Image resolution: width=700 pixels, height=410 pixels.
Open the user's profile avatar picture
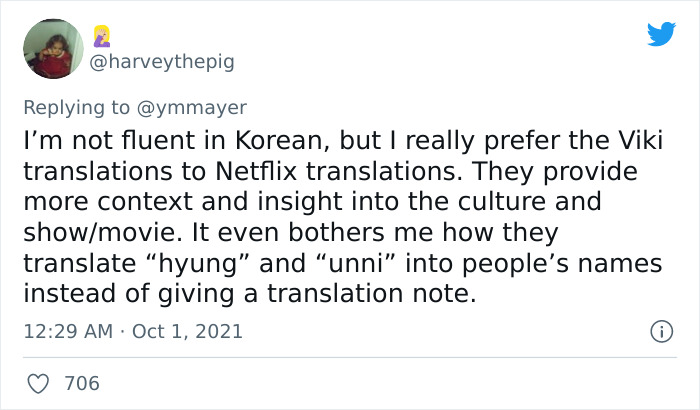click(53, 48)
